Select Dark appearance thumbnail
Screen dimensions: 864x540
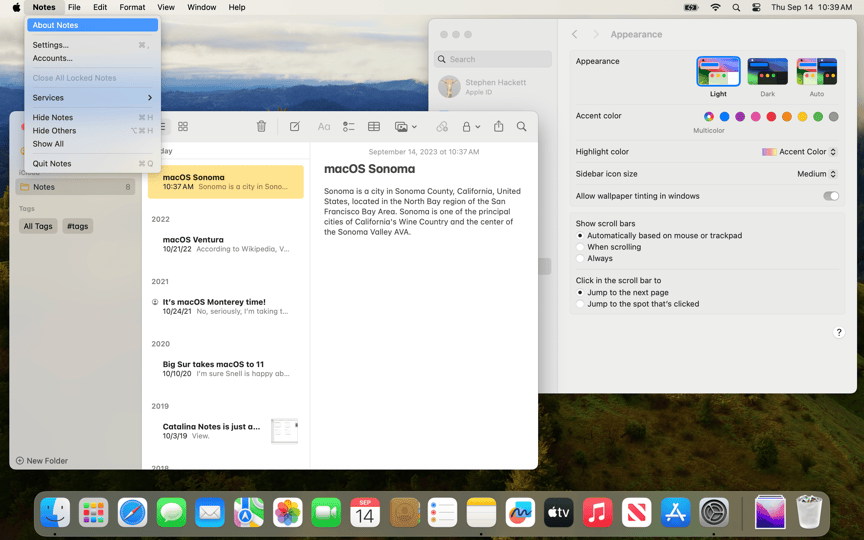point(768,72)
